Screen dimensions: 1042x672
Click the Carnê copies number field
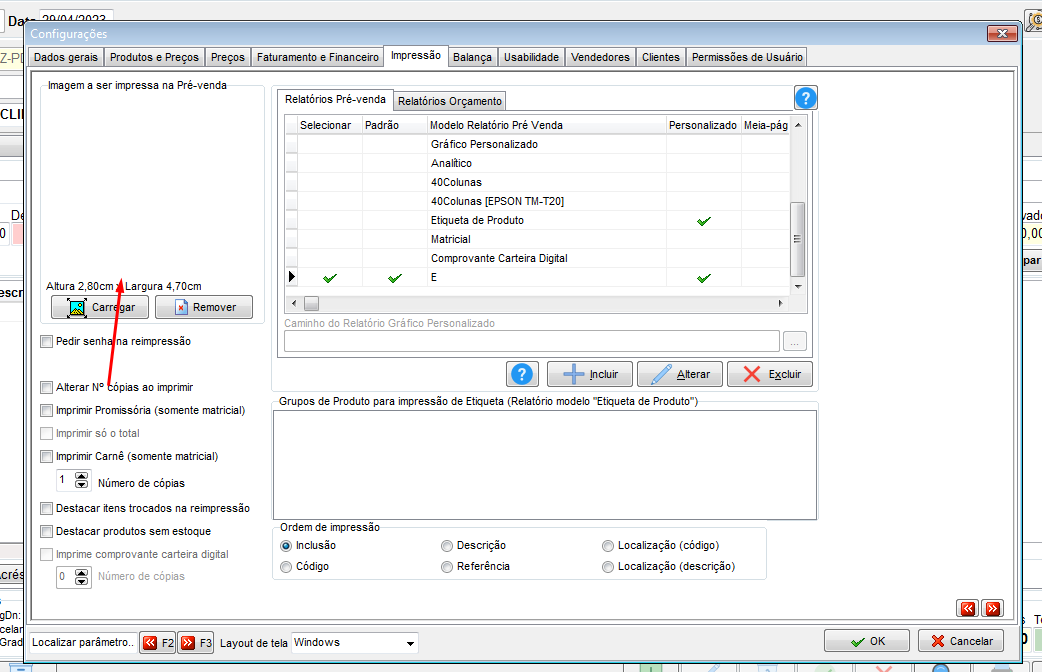[66, 480]
